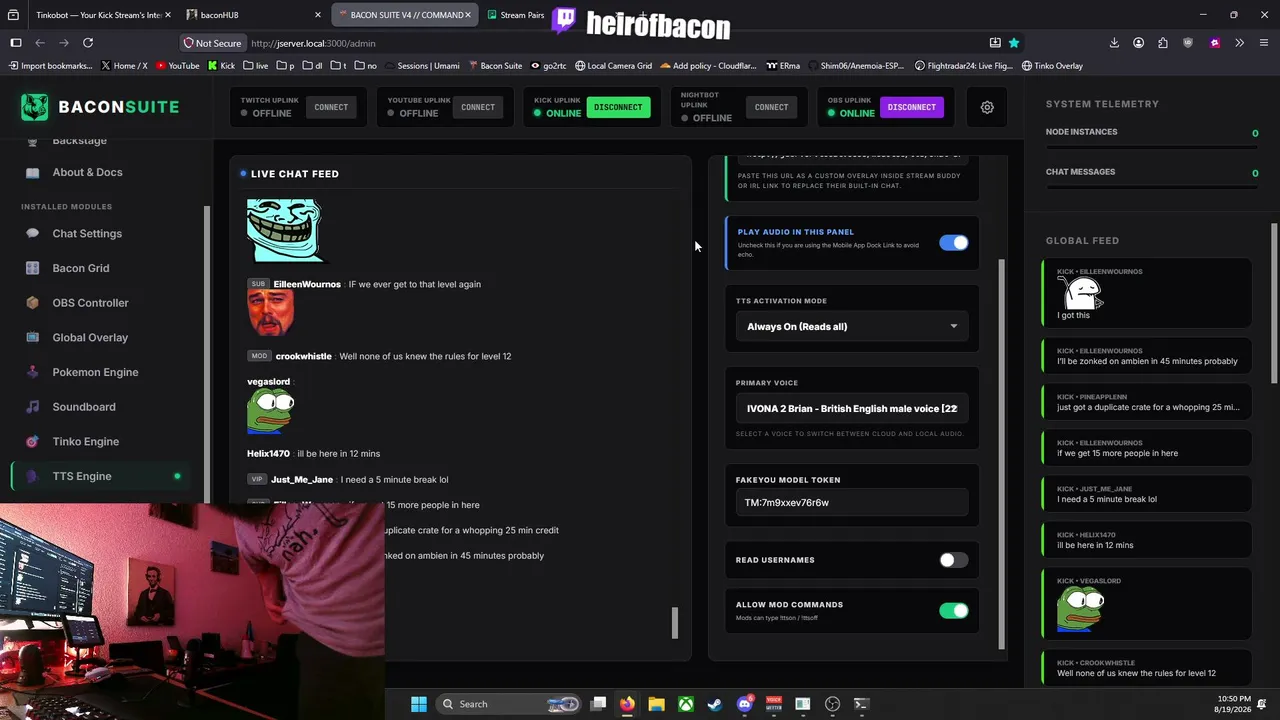Open Discord from the taskbar
The height and width of the screenshot is (720, 1280).
point(744,704)
